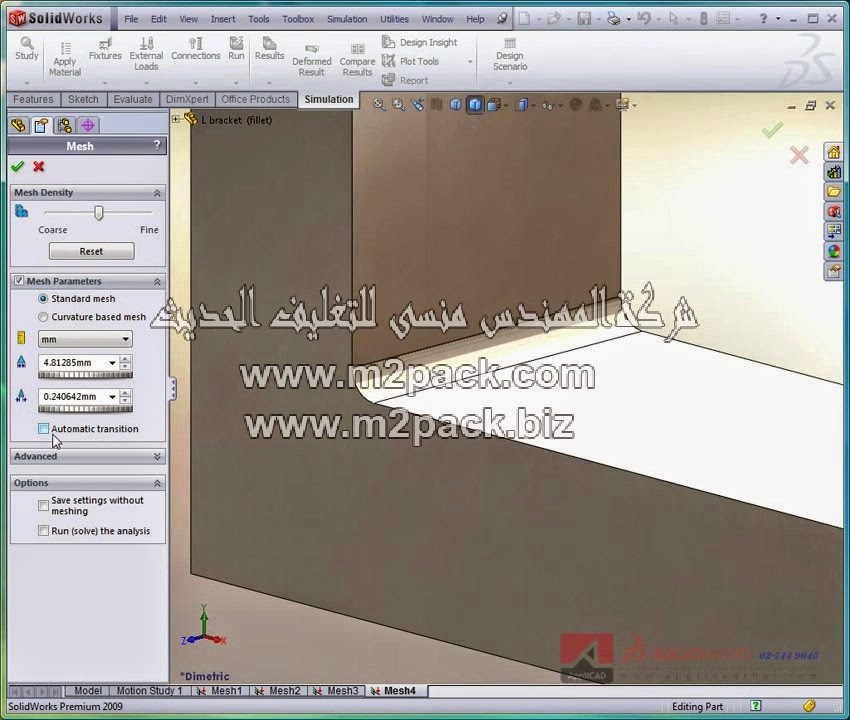Viewport: 850px width, 720px height.
Task: Select Curvature based mesh option
Action: [x=43, y=317]
